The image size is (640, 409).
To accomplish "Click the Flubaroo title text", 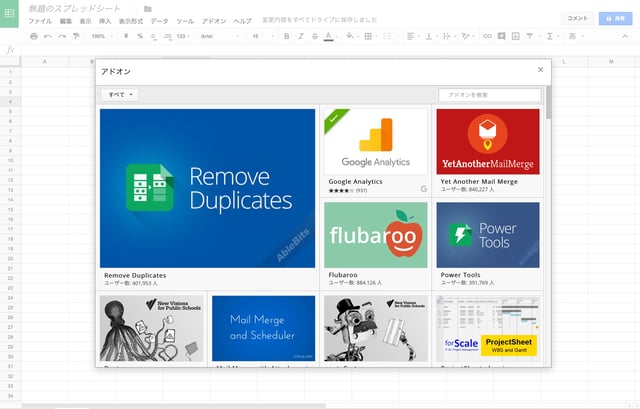I will click(x=343, y=275).
